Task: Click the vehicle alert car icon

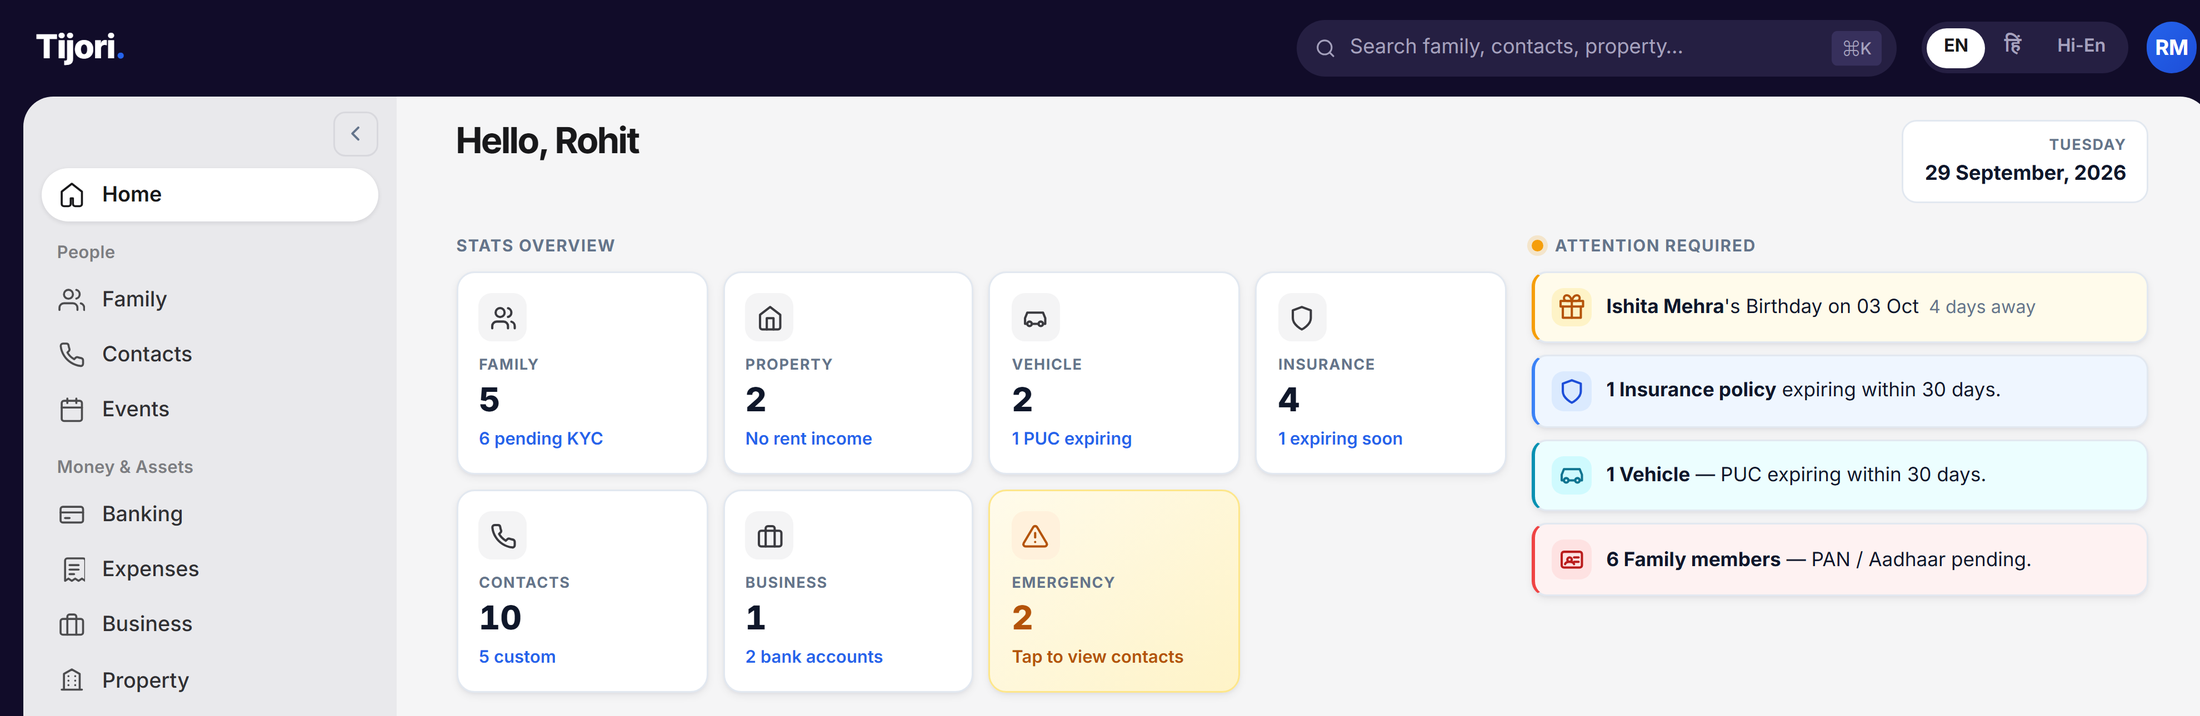Action: point(1572,475)
